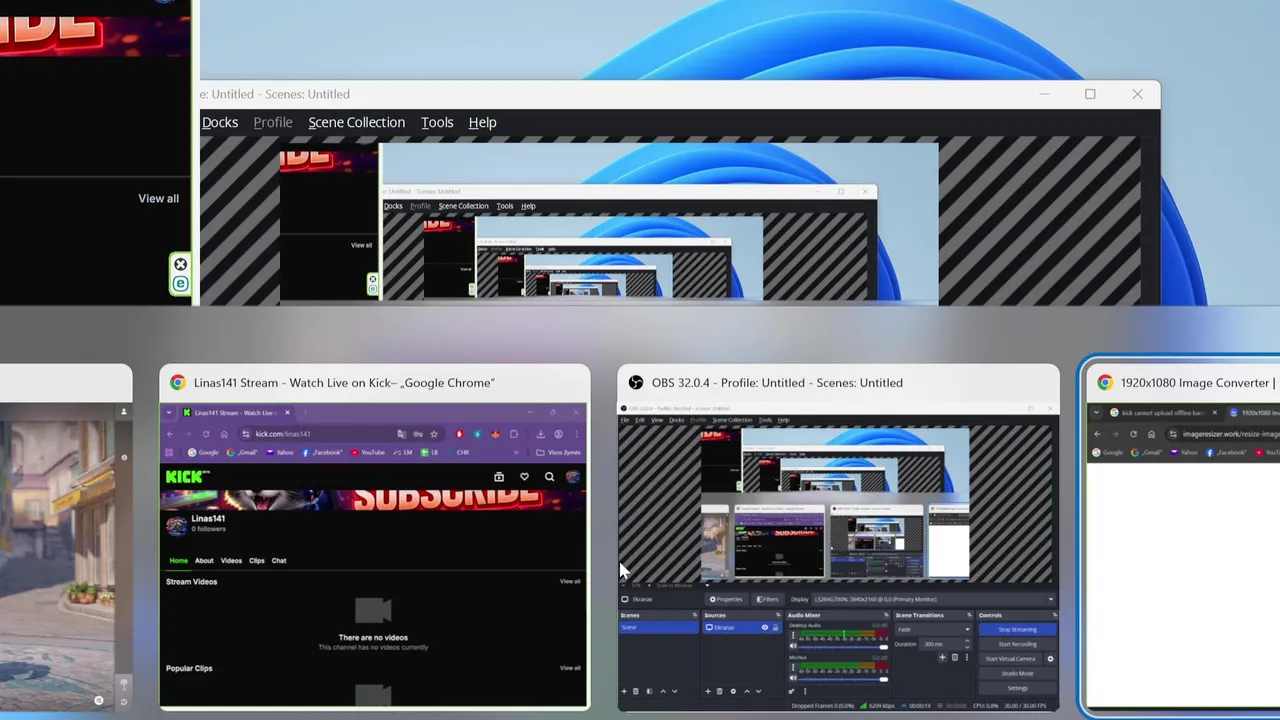Click the Filters button in the OBS source toolbar
The width and height of the screenshot is (1280, 720).
(767, 599)
